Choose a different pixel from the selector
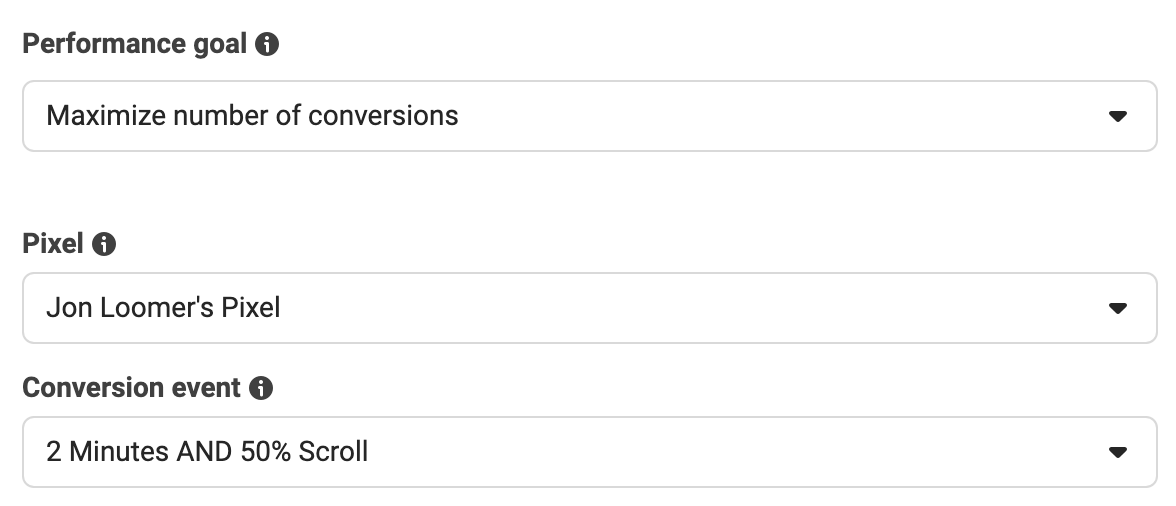 coord(590,308)
